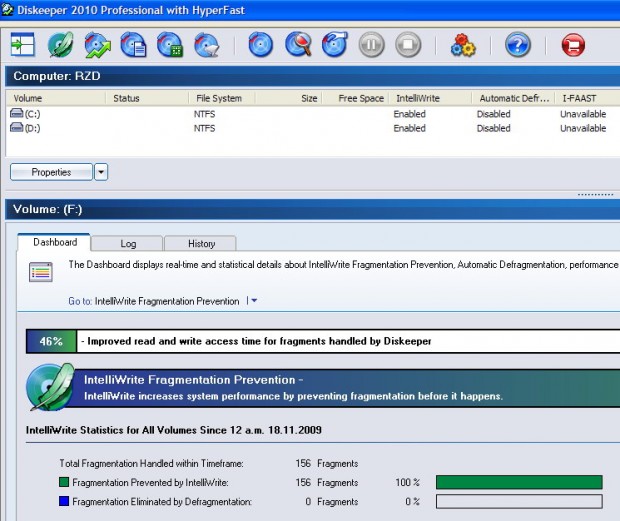Sort by the IntelliWrite column header

[430, 98]
